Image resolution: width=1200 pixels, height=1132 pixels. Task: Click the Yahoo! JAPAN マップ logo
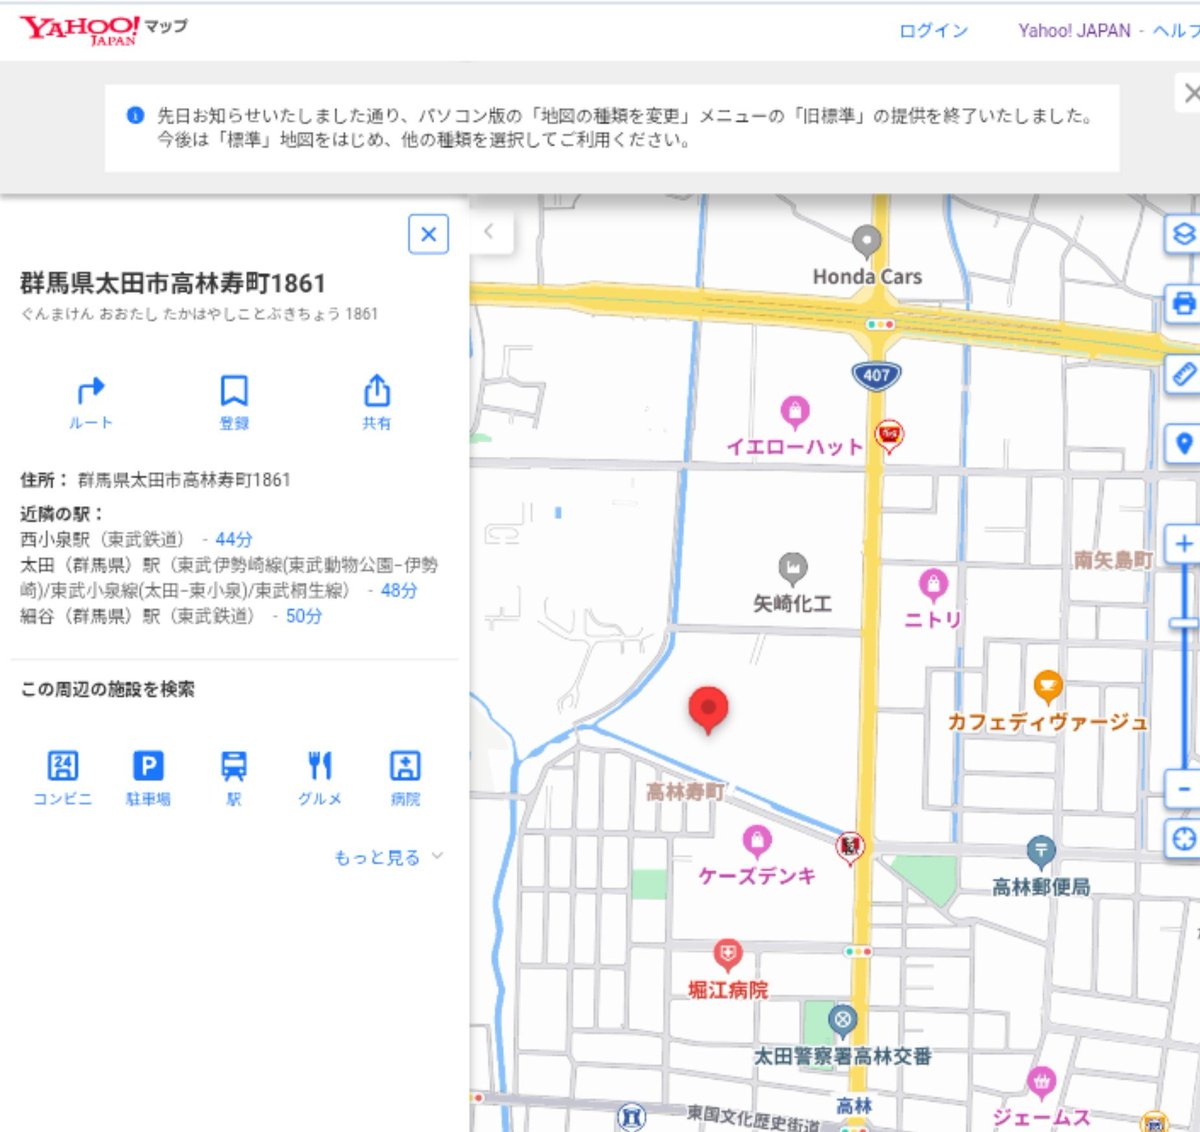point(104,30)
